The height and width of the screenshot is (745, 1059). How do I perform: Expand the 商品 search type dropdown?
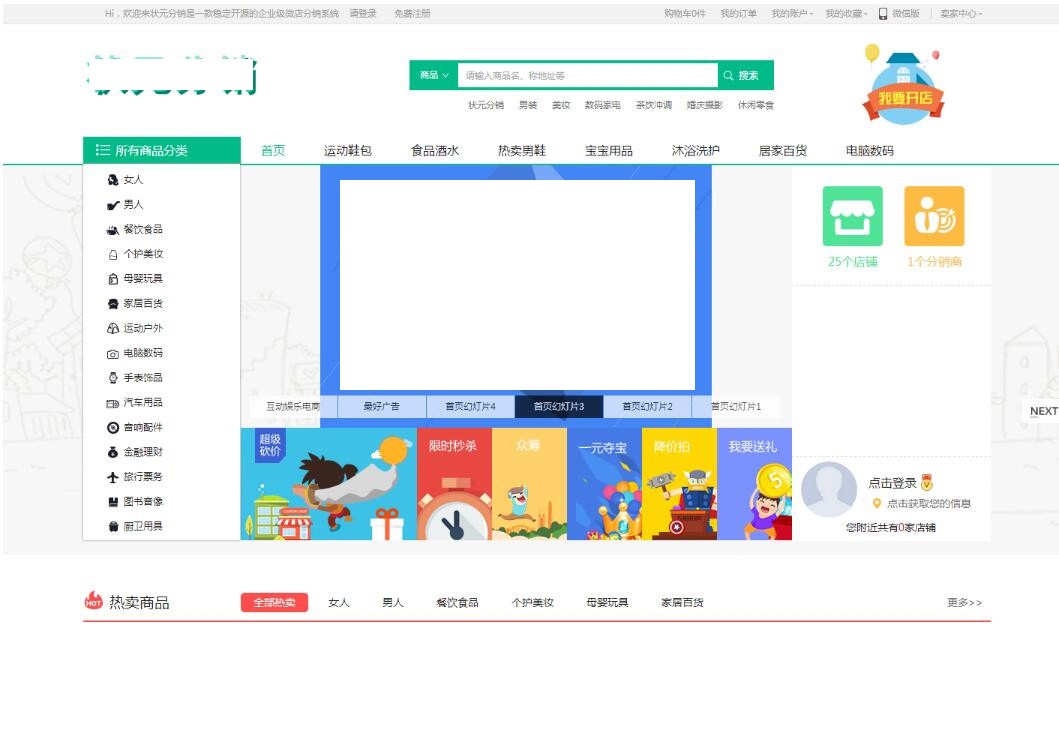pos(434,74)
